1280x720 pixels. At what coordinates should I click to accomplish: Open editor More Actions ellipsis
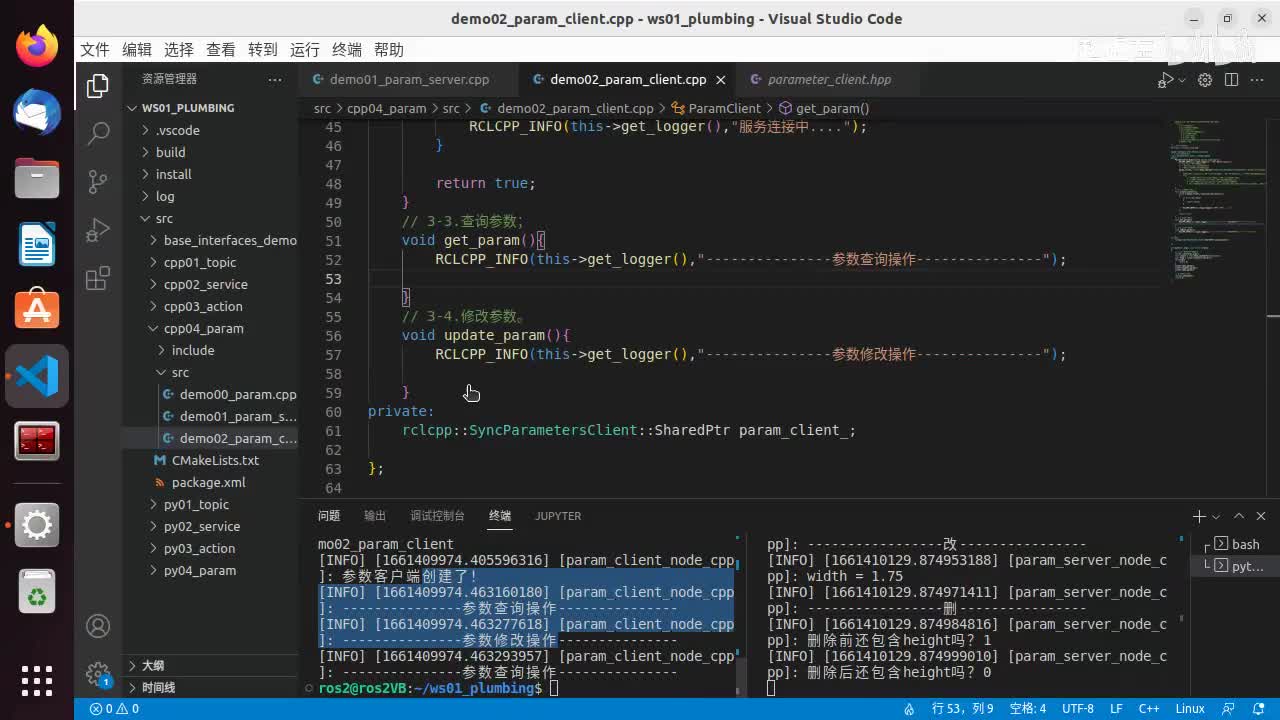coord(1257,80)
